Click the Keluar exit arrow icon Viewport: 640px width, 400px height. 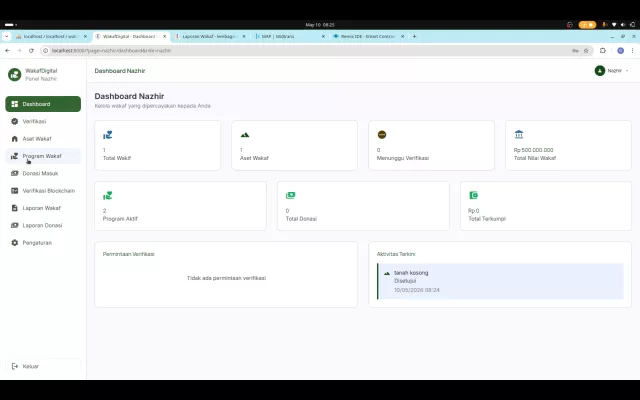pyautogui.click(x=15, y=366)
